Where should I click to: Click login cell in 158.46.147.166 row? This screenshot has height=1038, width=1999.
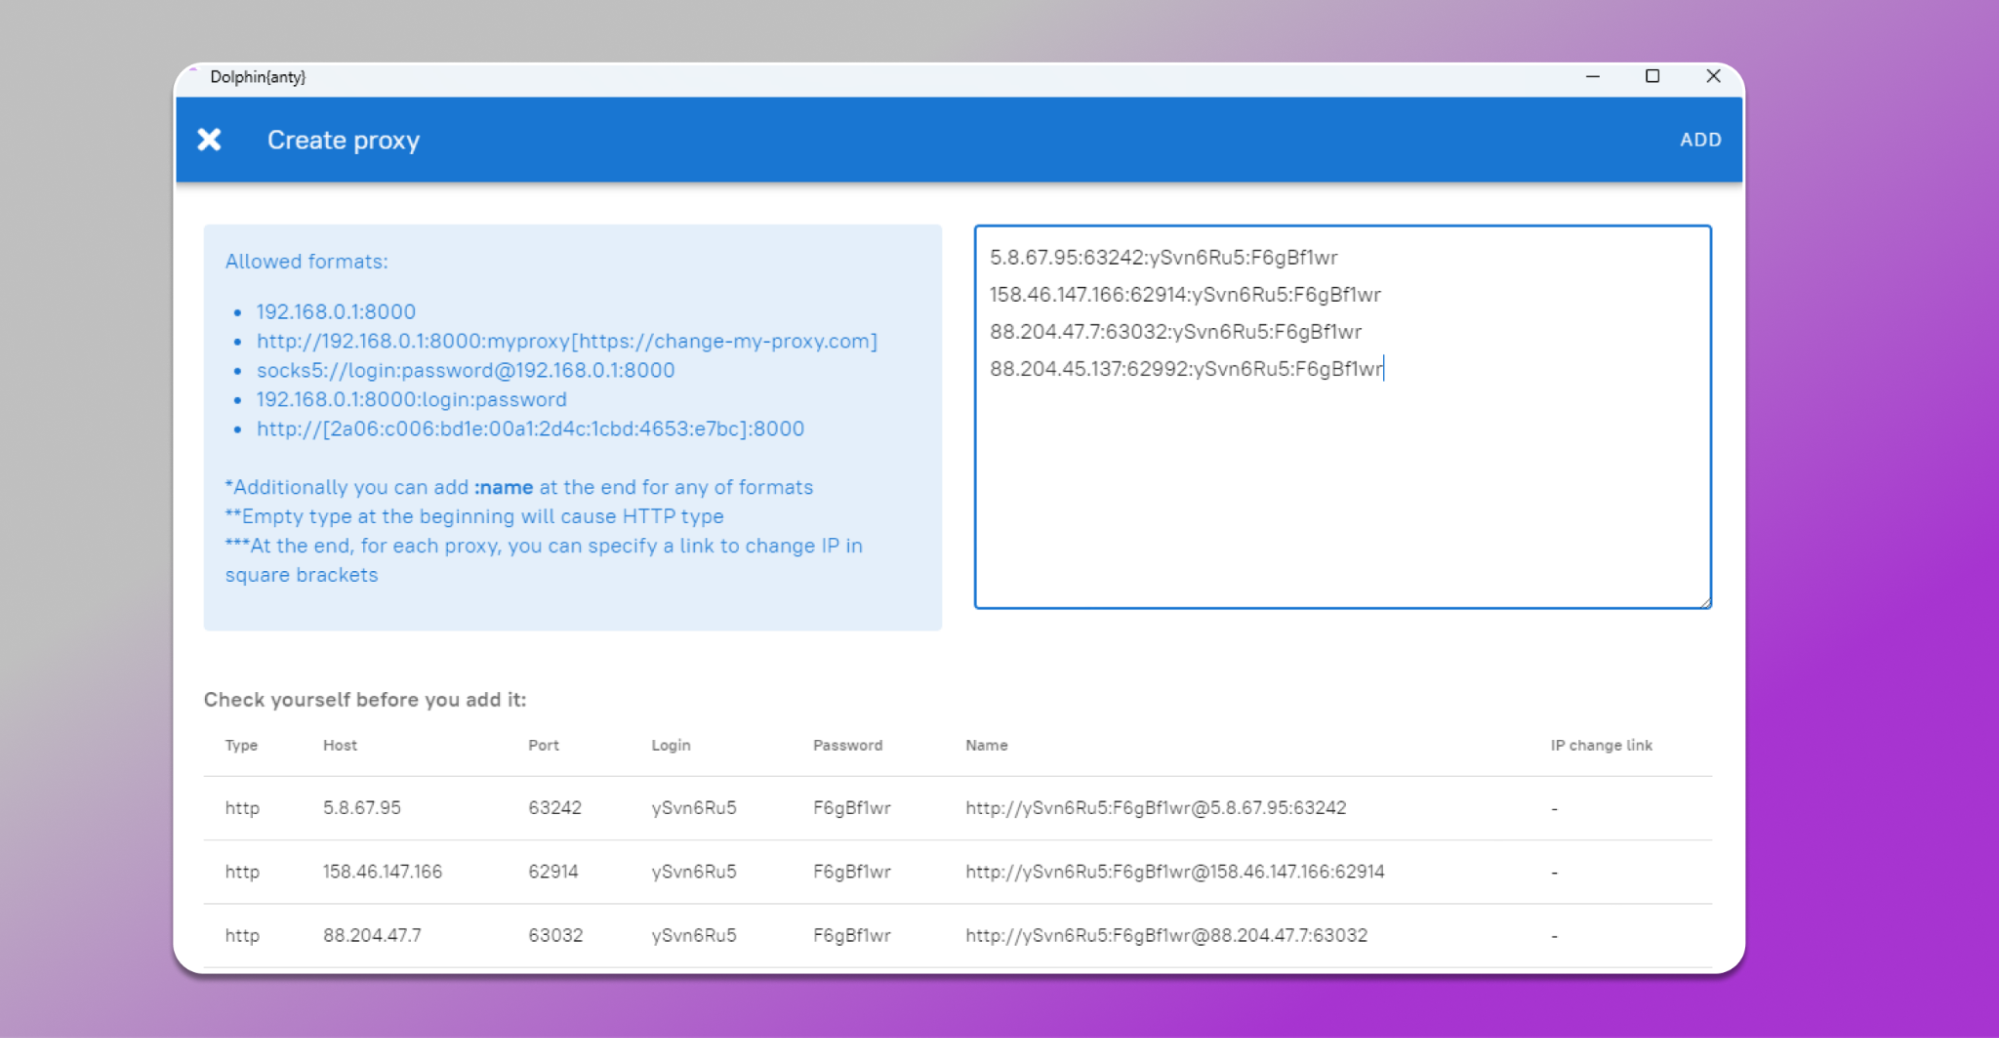coord(694,872)
